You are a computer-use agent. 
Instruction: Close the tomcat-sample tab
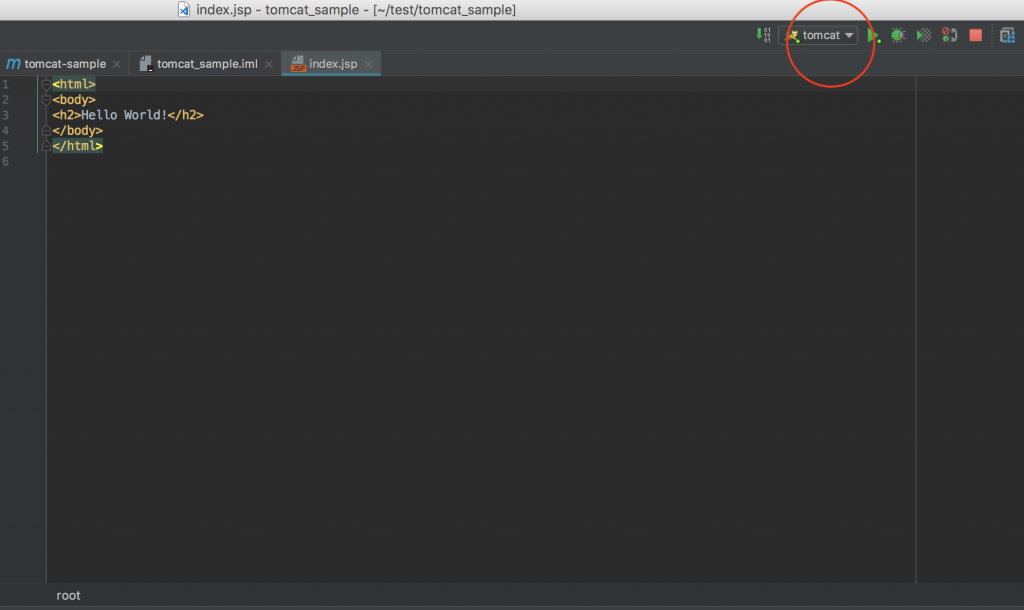[117, 64]
